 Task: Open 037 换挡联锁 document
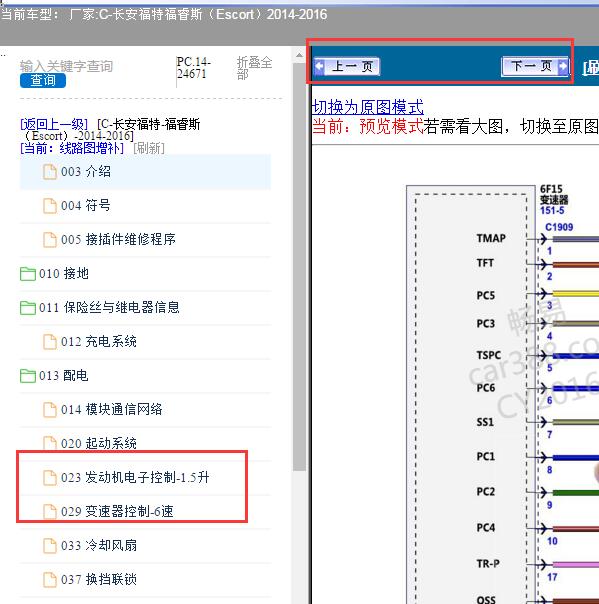145,579
